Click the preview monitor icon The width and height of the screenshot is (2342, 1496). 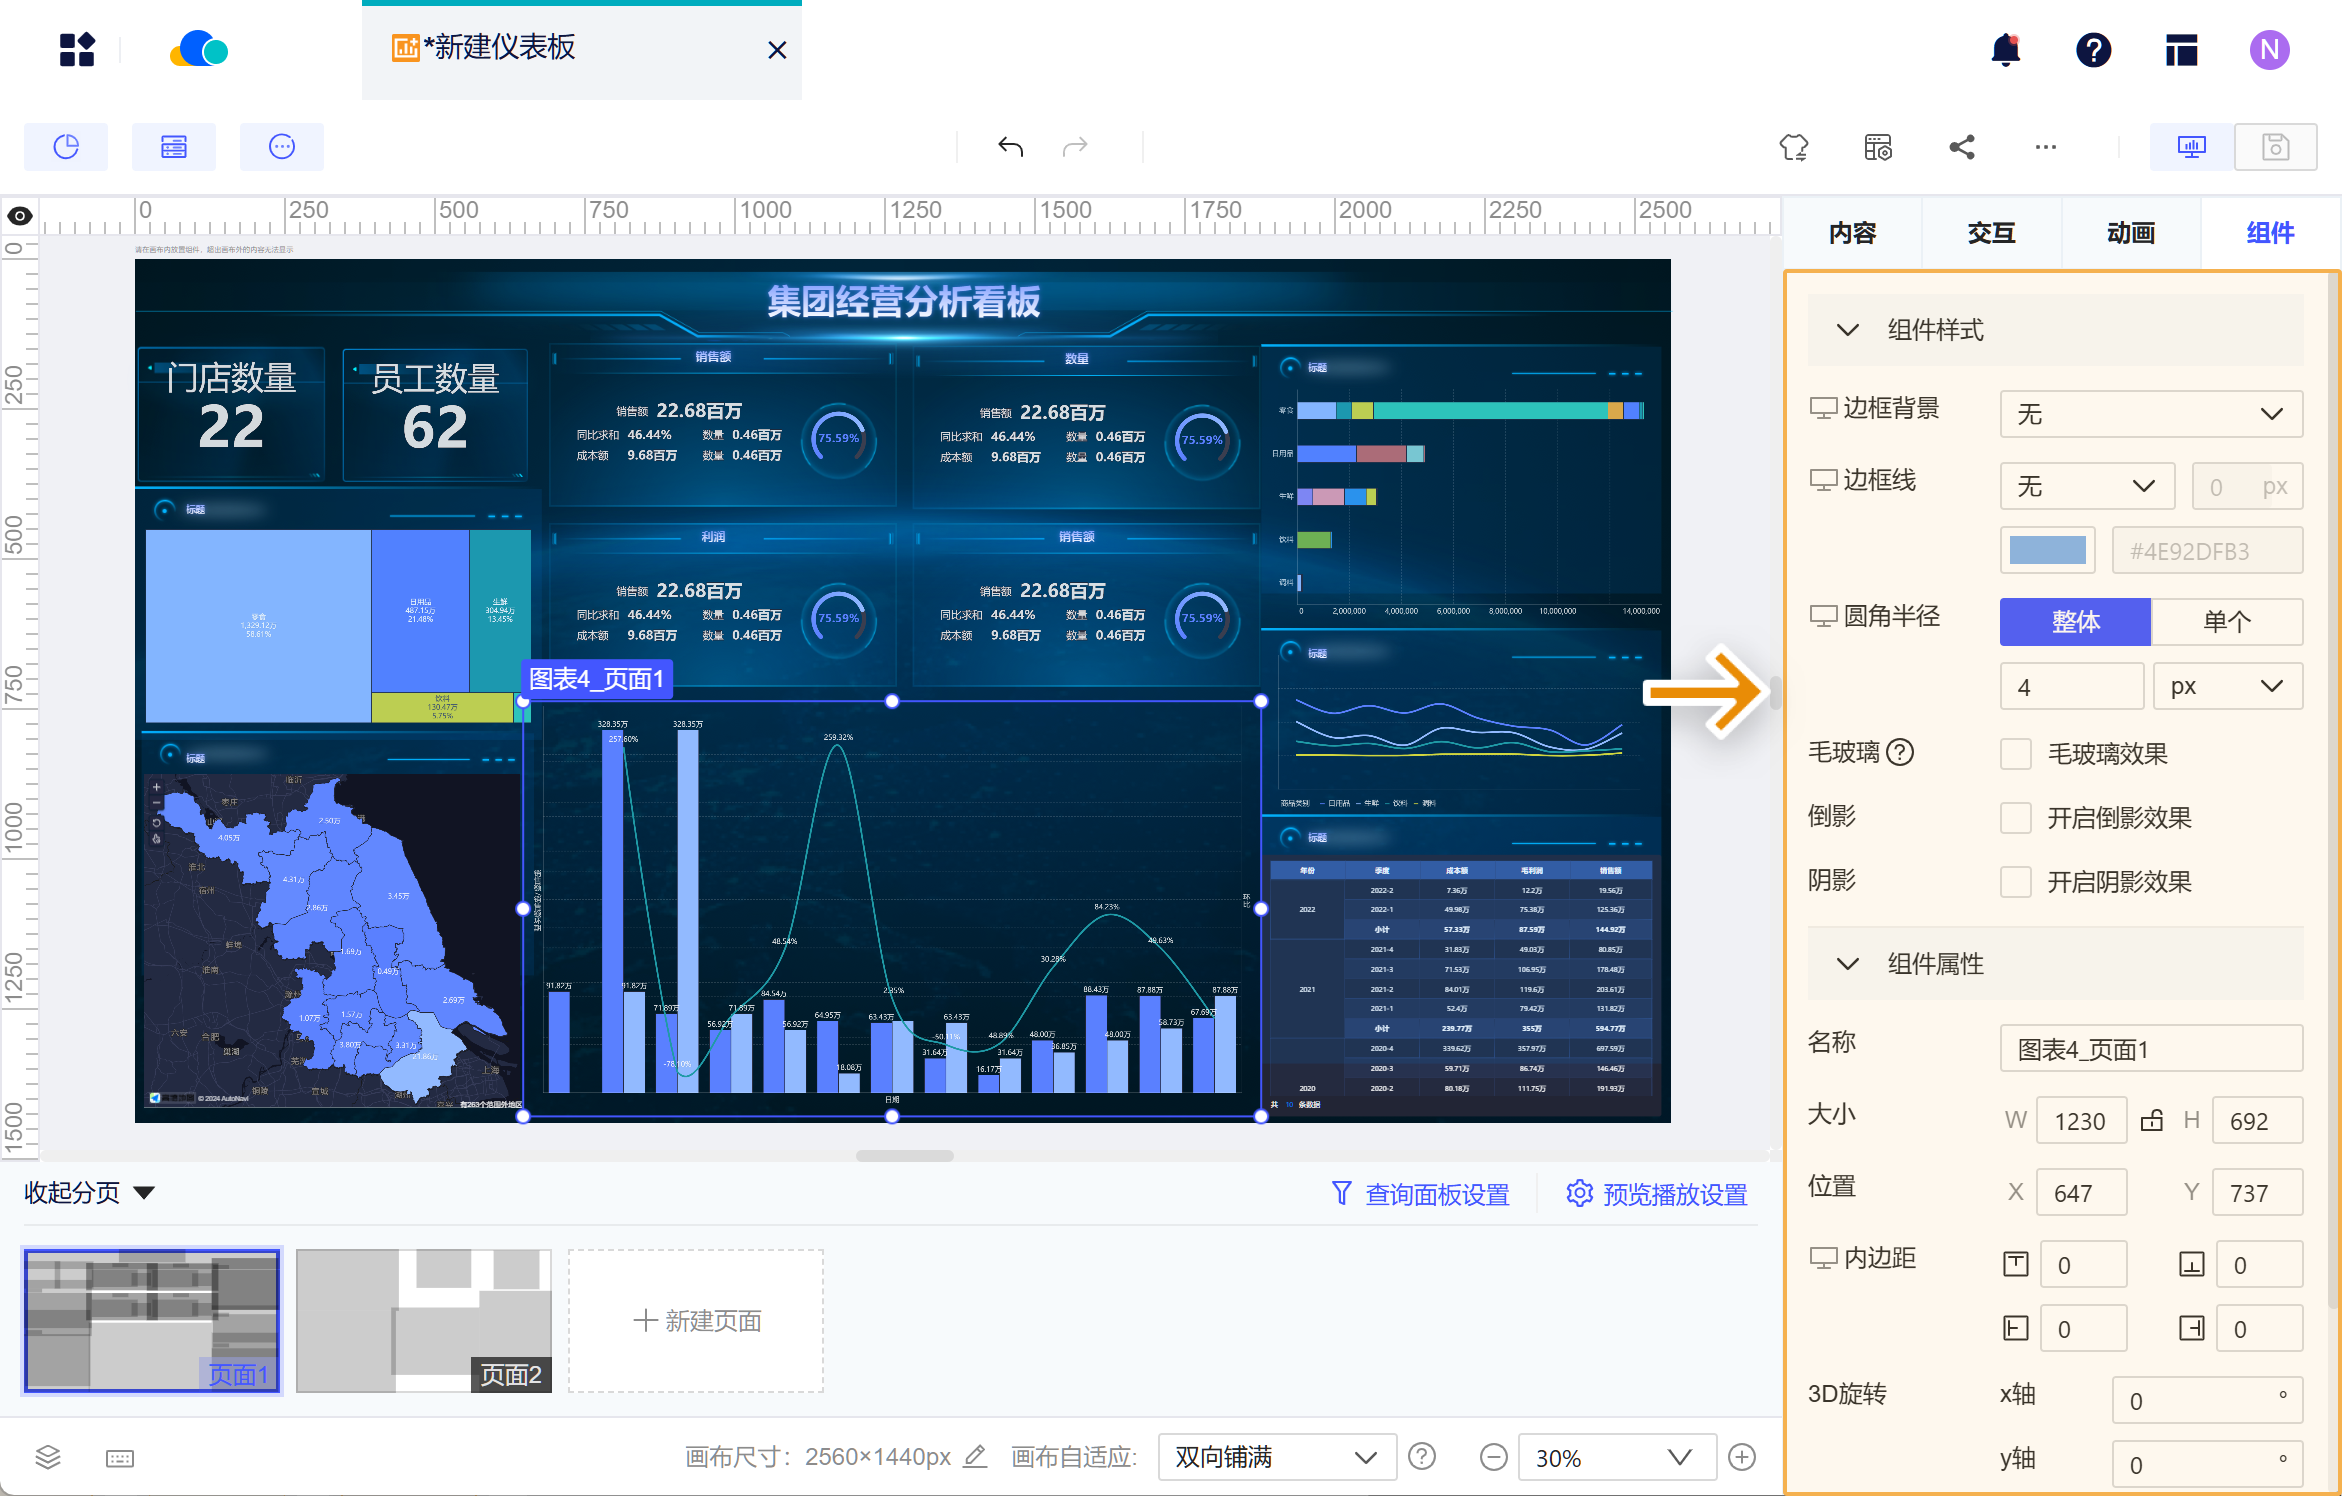pyautogui.click(x=2191, y=147)
